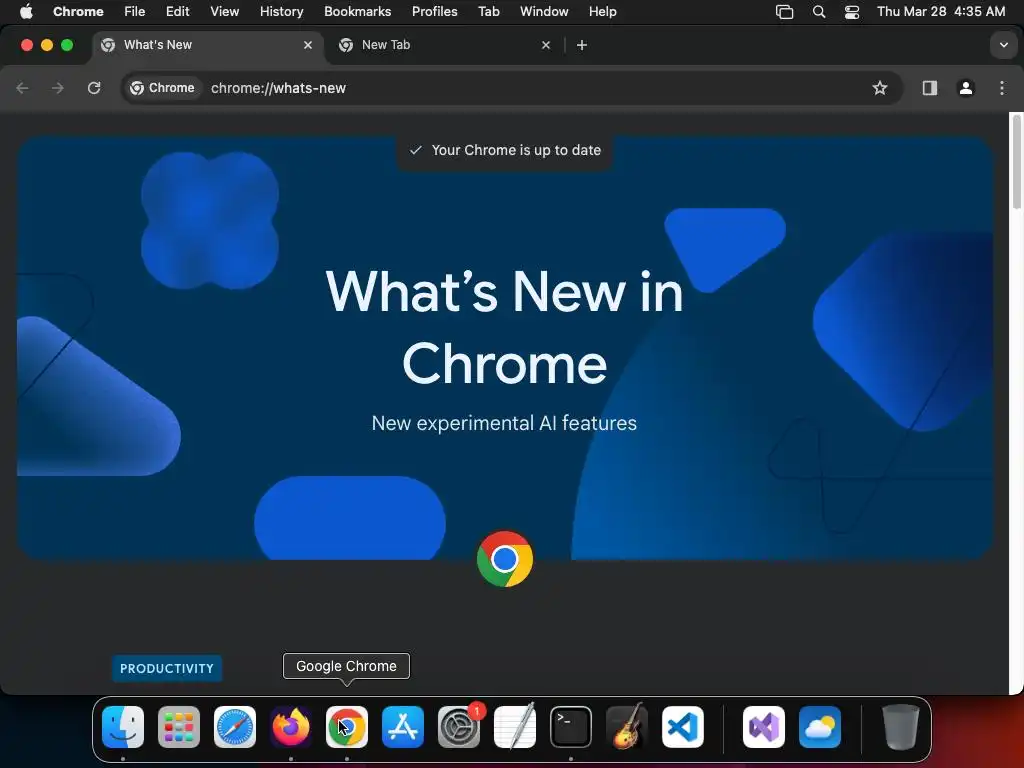Close the What's New tab
The width and height of the screenshot is (1024, 768).
308,45
